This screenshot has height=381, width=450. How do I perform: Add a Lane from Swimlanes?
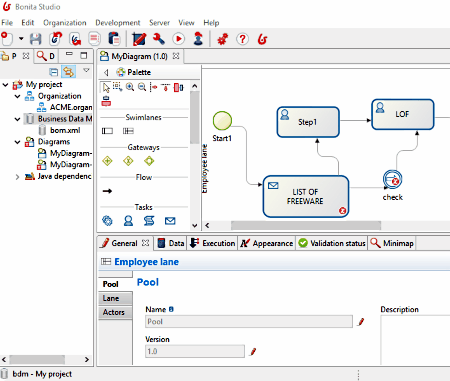point(128,131)
